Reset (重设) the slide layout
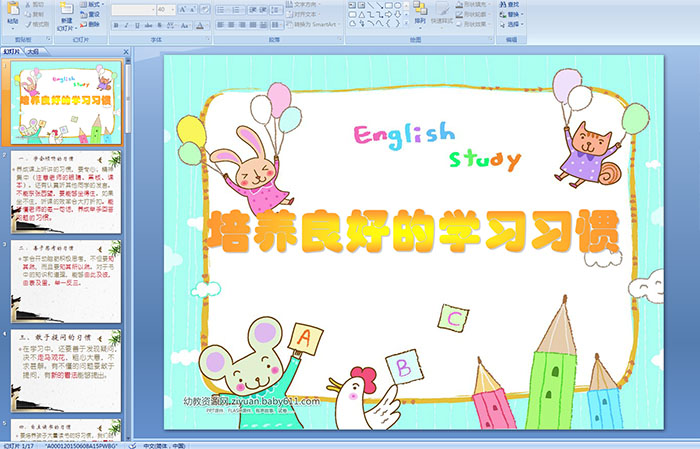Screen dimensions: 700x449 pyautogui.click(x=90, y=14)
